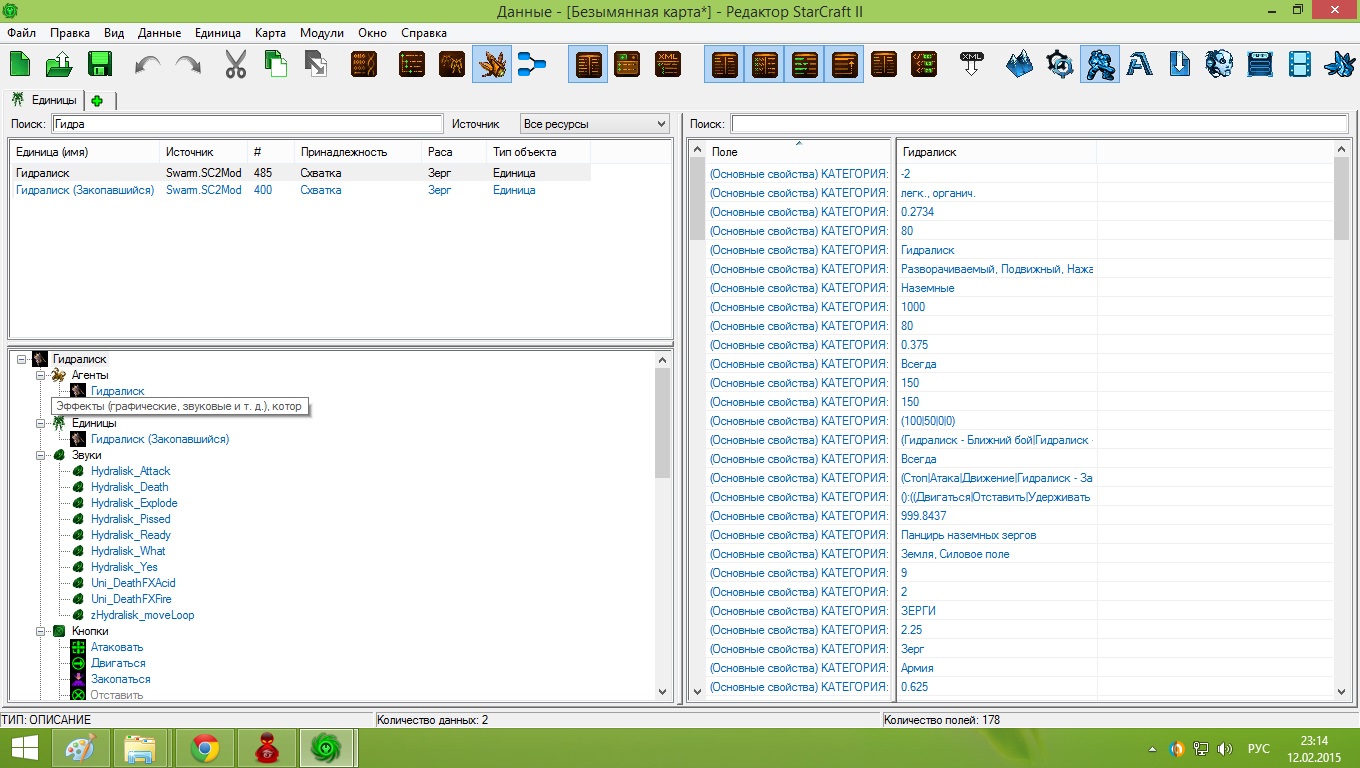This screenshot has width=1360, height=768.
Task: Toggle the brown green-rows list button right of the two-column table
Action: click(x=628, y=65)
